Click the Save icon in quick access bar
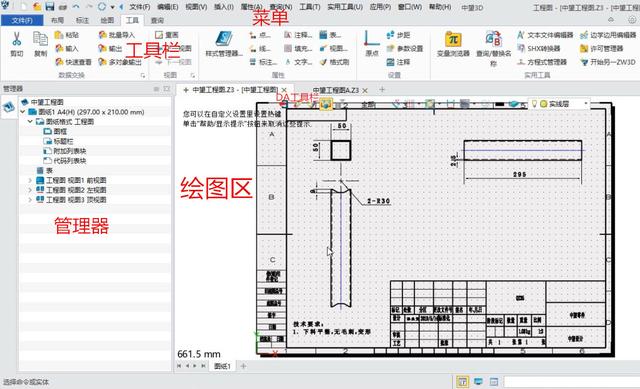 [50, 7]
